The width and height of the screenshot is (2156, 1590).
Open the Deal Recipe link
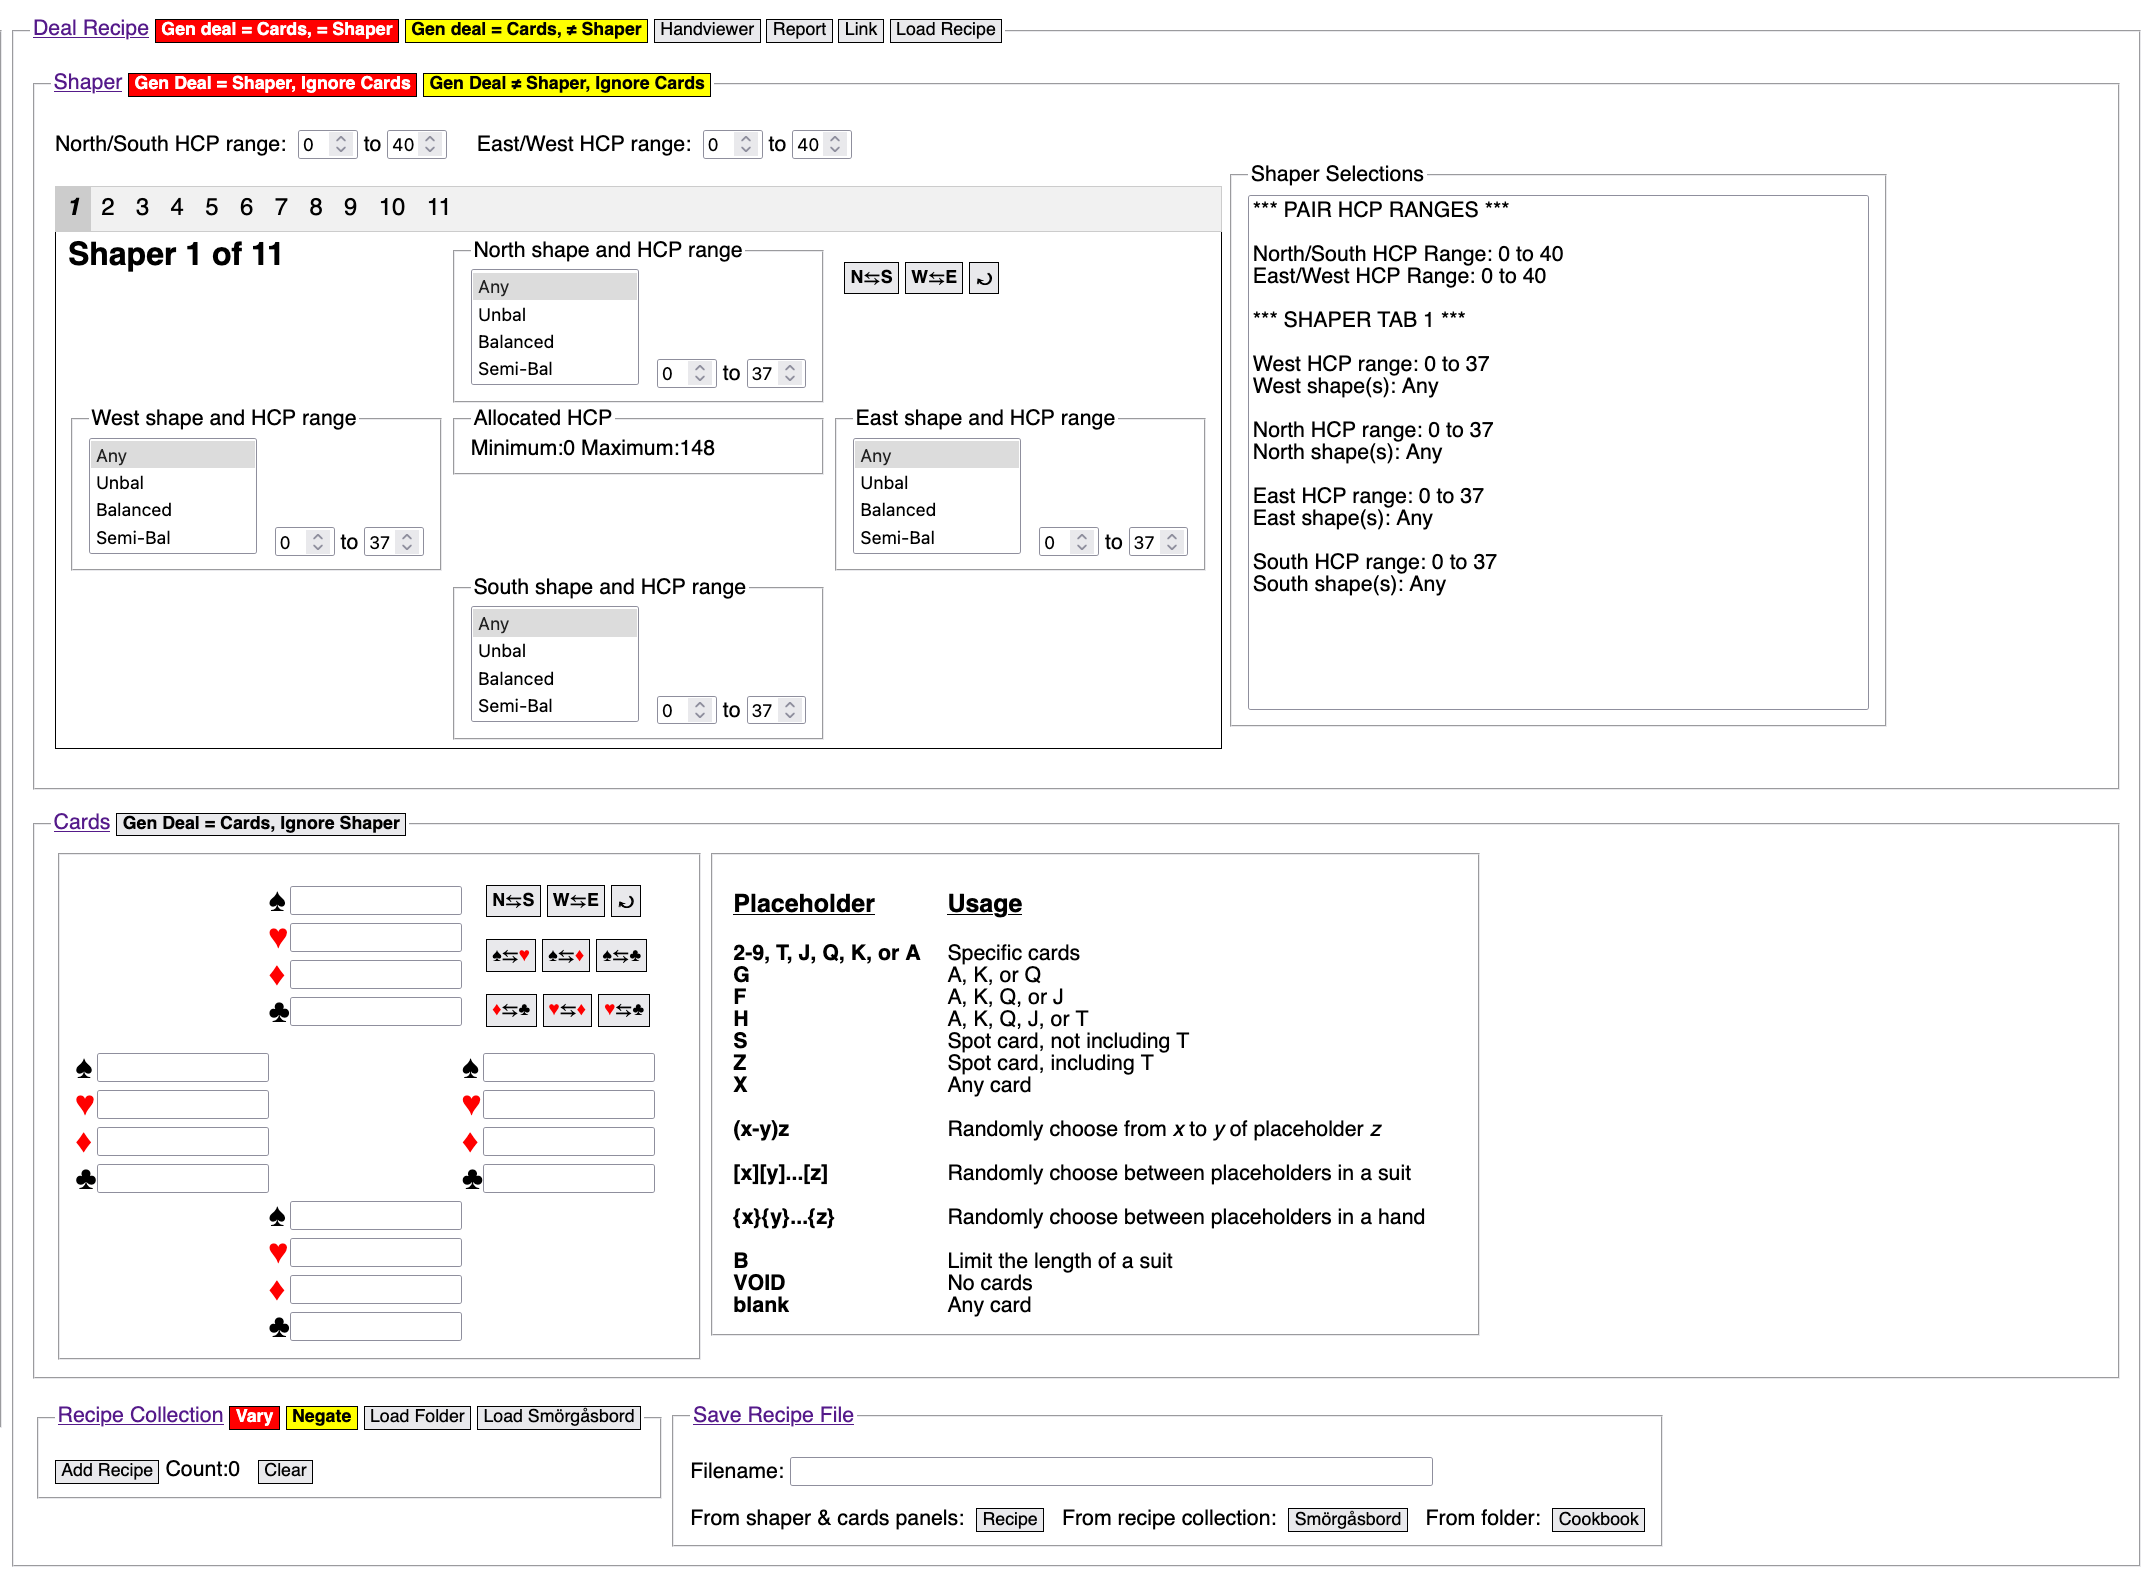pyautogui.click(x=91, y=28)
